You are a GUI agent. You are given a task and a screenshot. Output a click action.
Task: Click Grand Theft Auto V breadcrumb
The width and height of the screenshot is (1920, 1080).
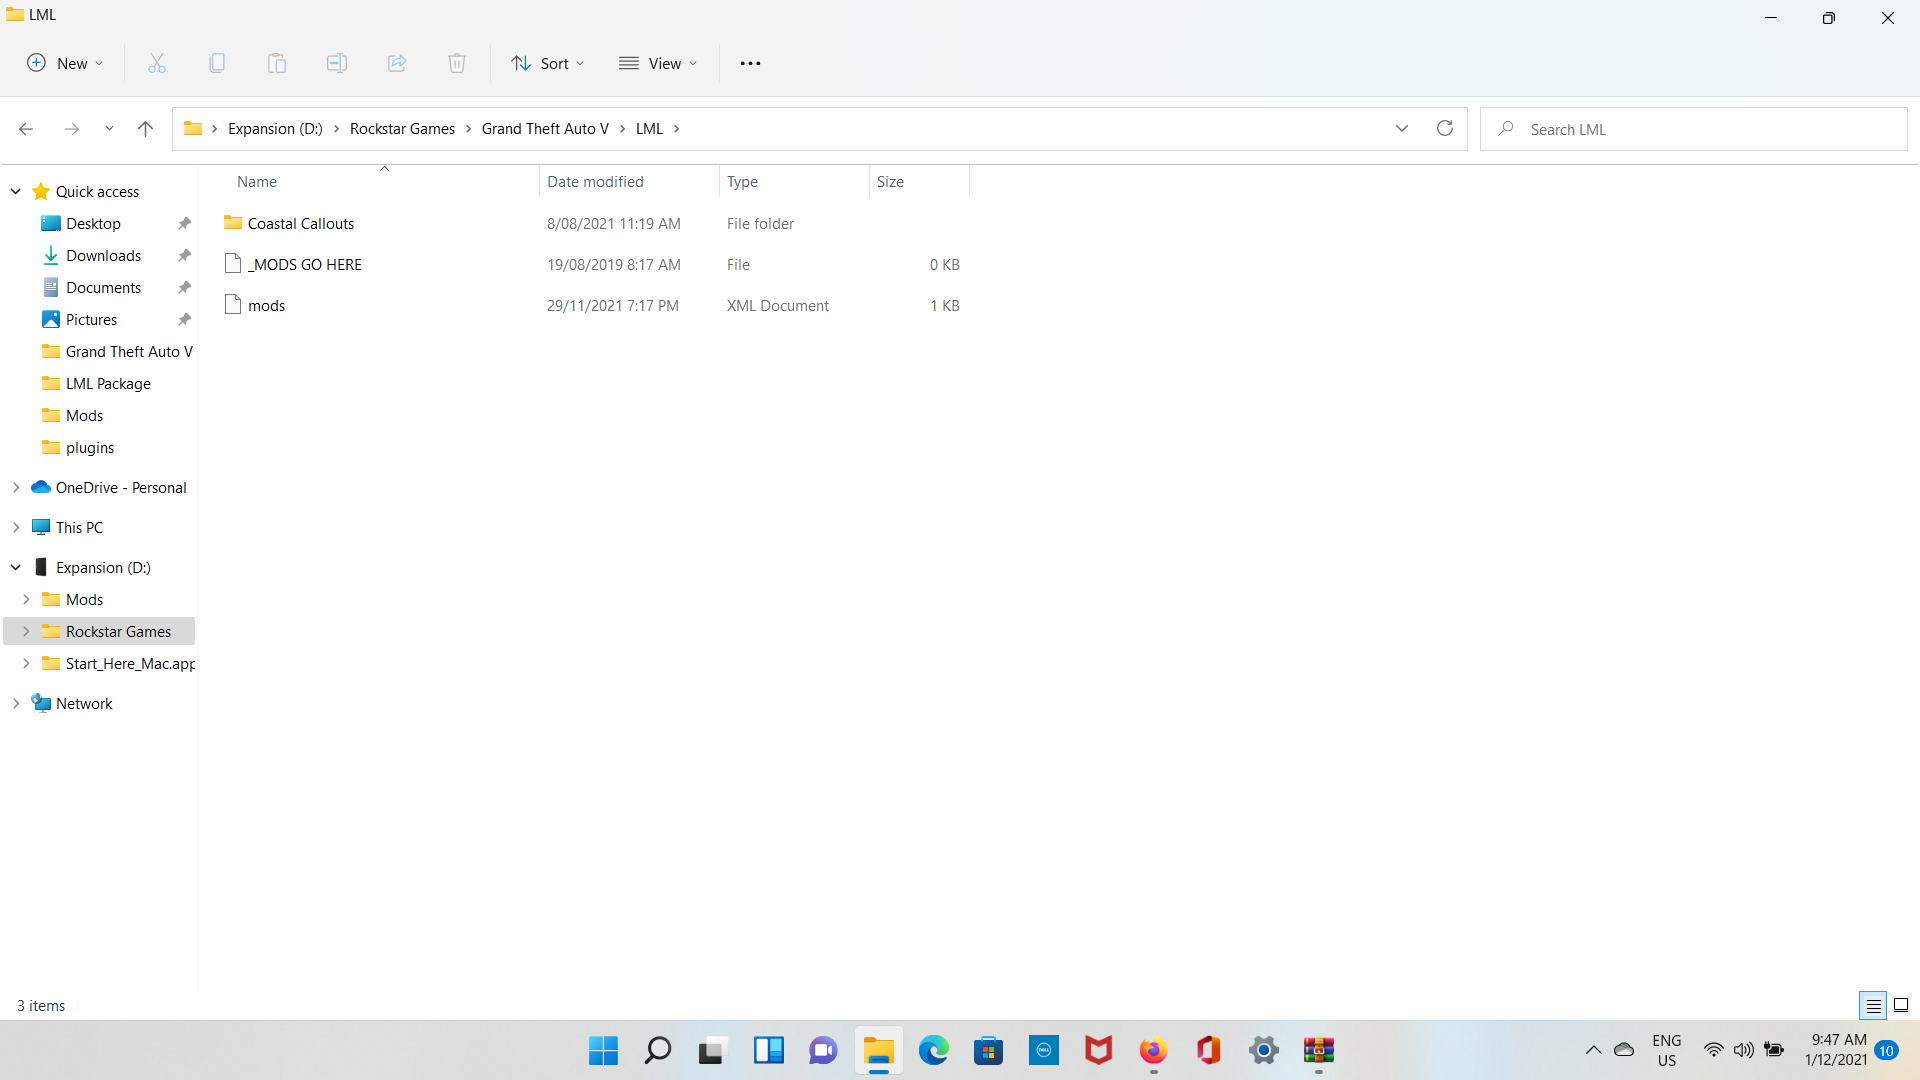[x=545, y=128]
